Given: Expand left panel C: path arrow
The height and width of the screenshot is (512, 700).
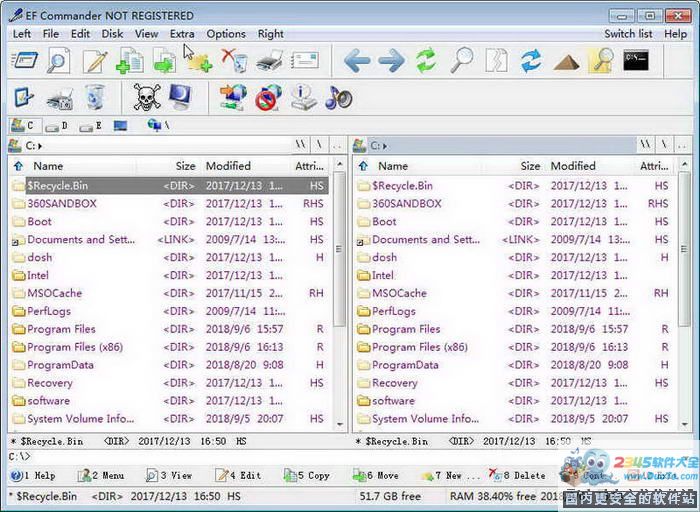Looking at the screenshot, I should point(40,146).
